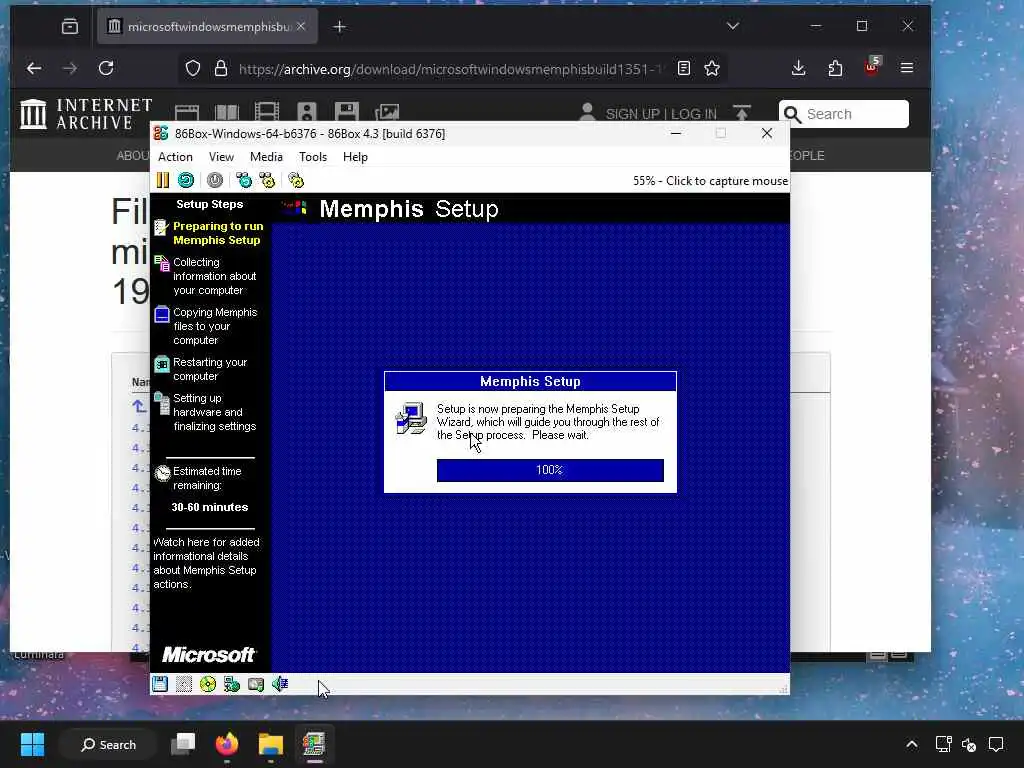Click the uBlock Origin extension icon
Viewport: 1024px width, 768px height.
tap(872, 67)
